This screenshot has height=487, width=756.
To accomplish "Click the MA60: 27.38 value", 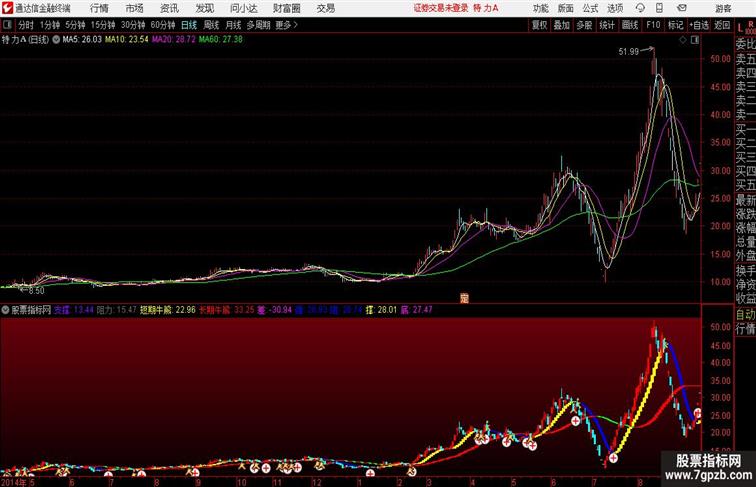I will (221, 40).
